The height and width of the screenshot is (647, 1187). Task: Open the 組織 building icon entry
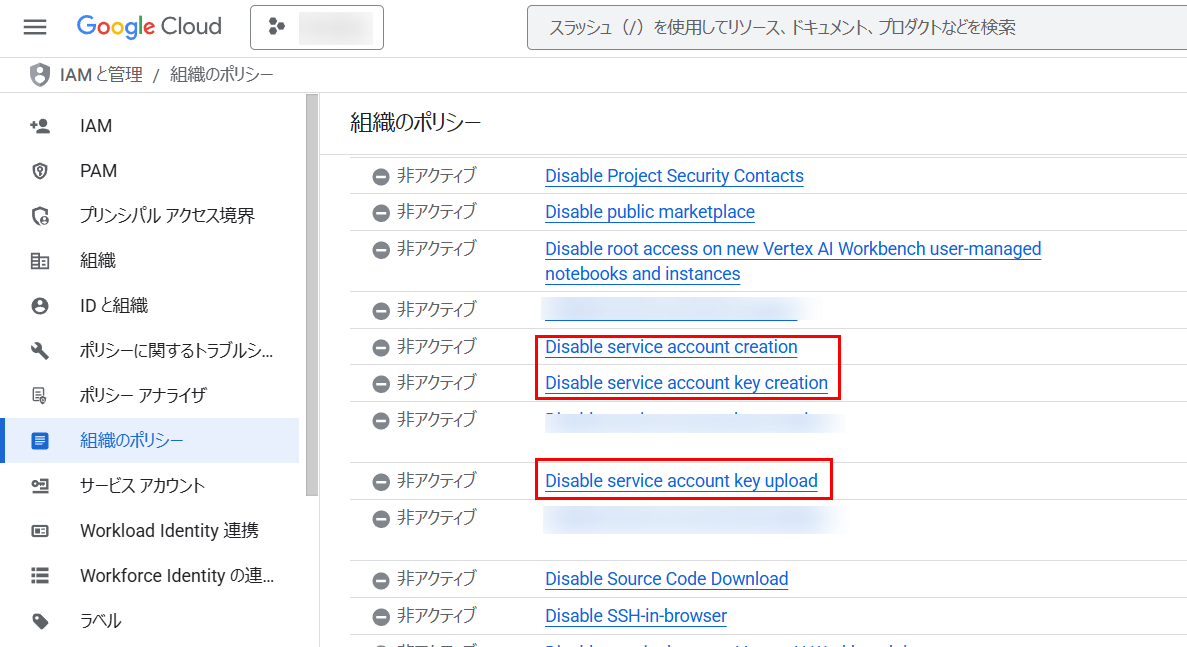coord(40,261)
